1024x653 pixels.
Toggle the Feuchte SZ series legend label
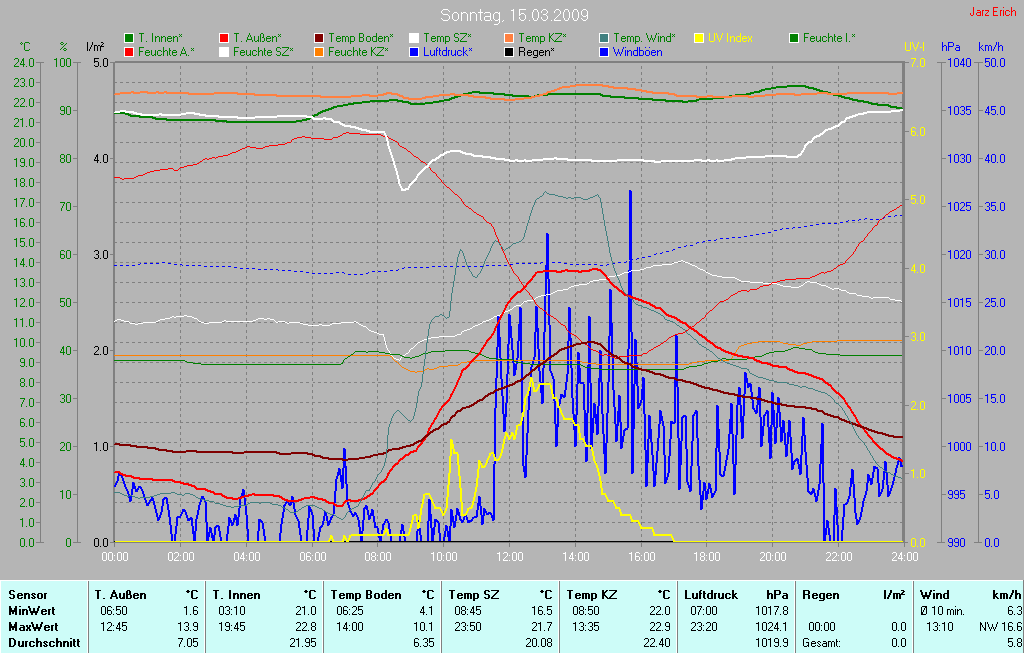(263, 51)
